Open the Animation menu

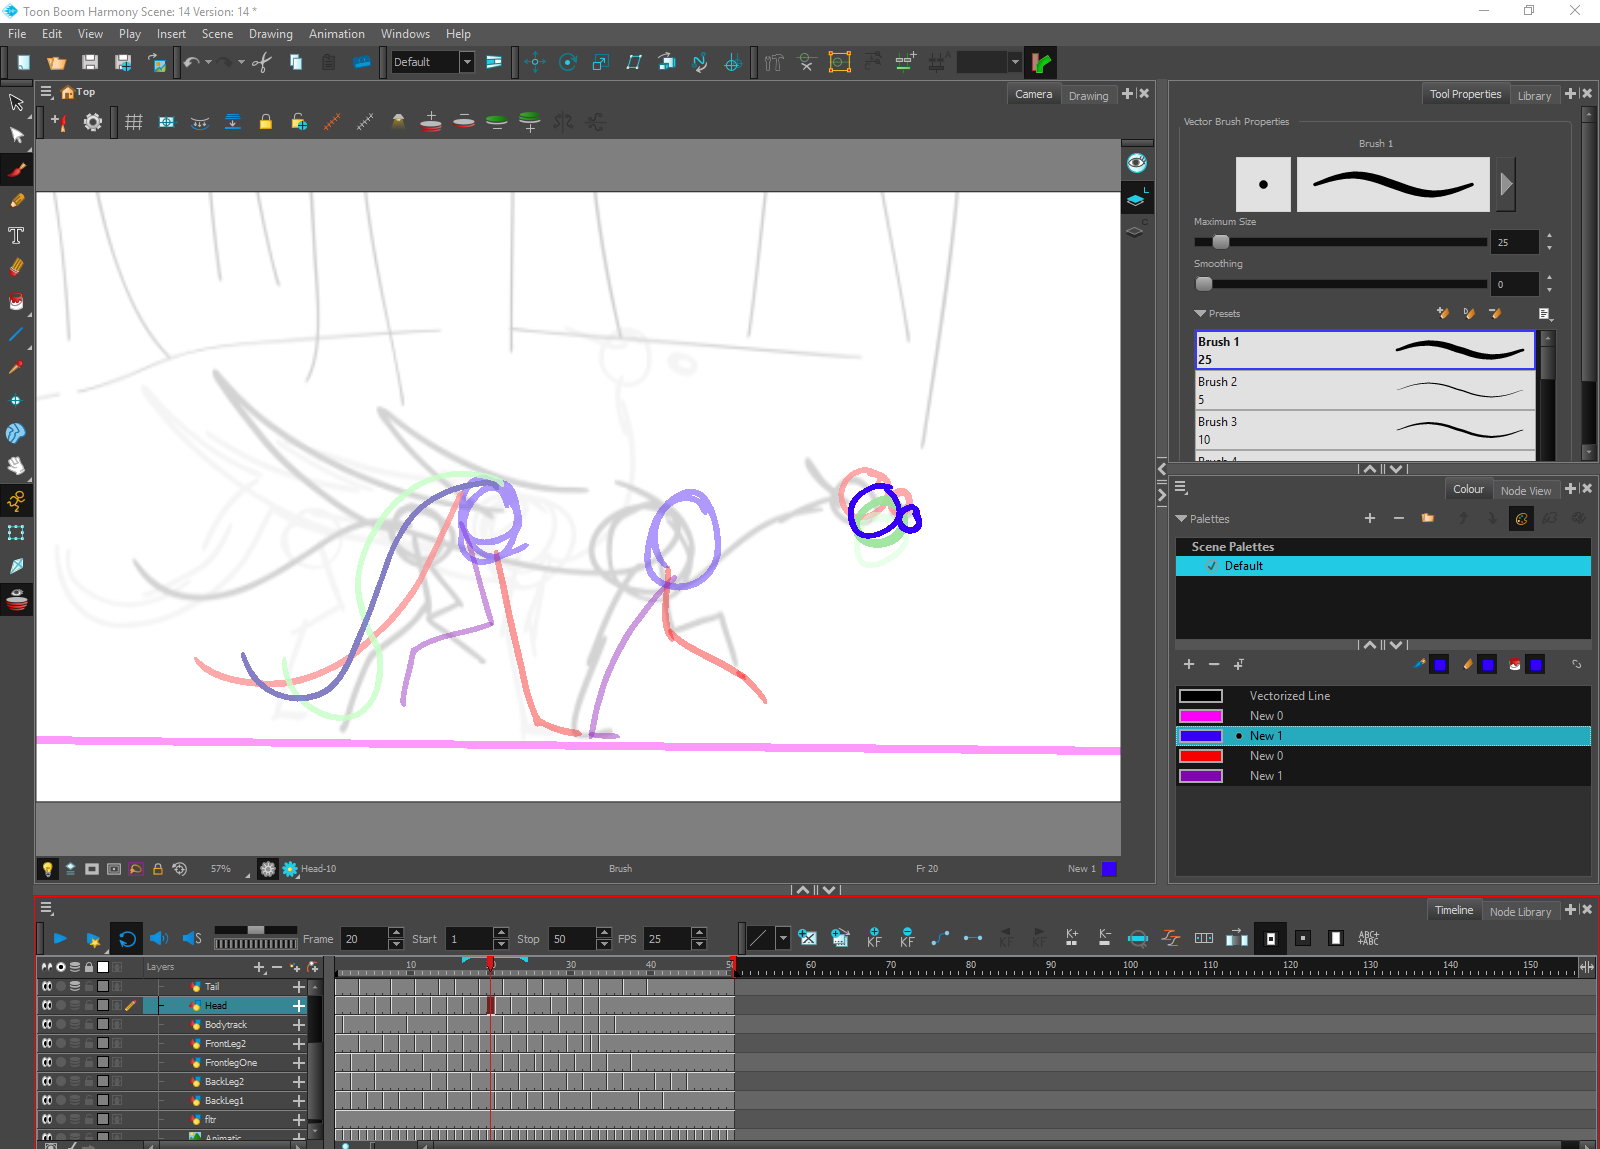(337, 34)
